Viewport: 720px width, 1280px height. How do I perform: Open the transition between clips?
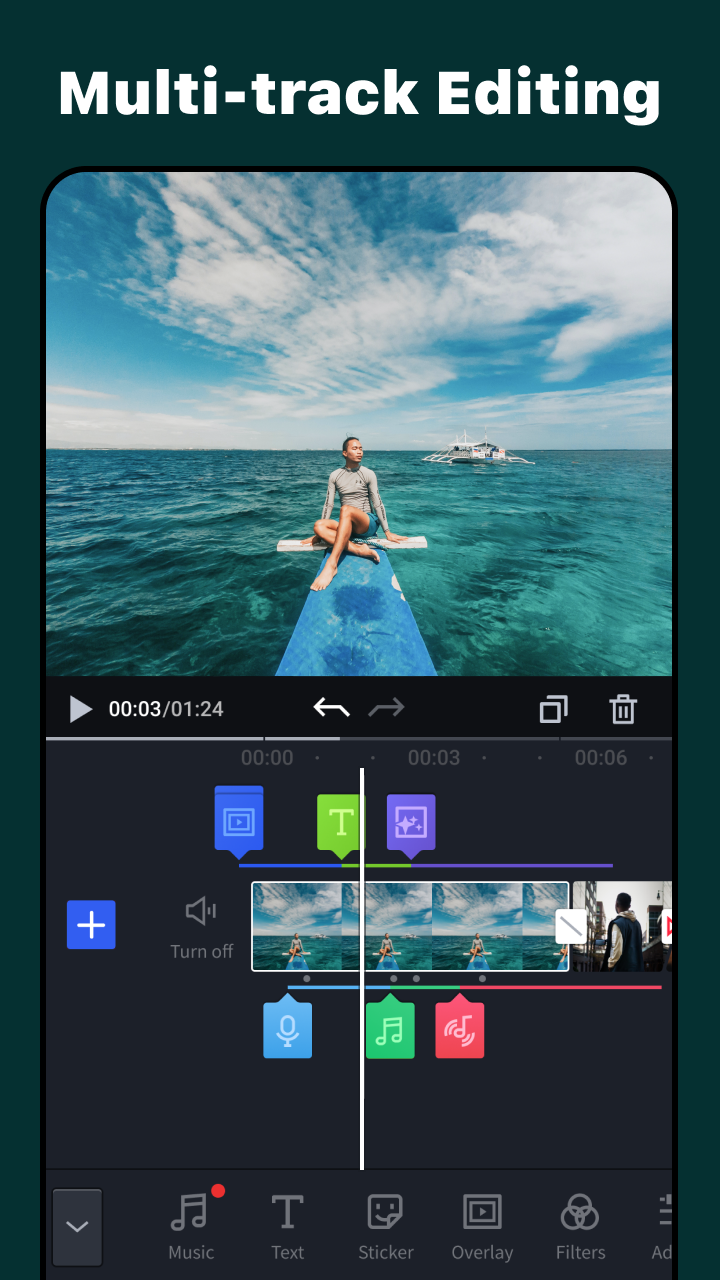(571, 926)
